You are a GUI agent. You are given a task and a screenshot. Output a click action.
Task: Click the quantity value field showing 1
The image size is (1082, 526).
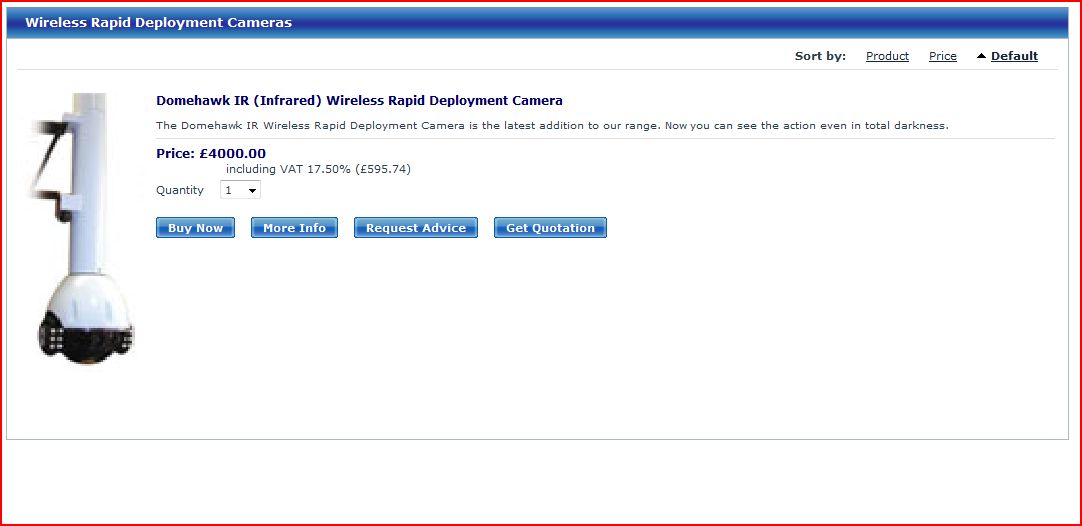[x=231, y=190]
